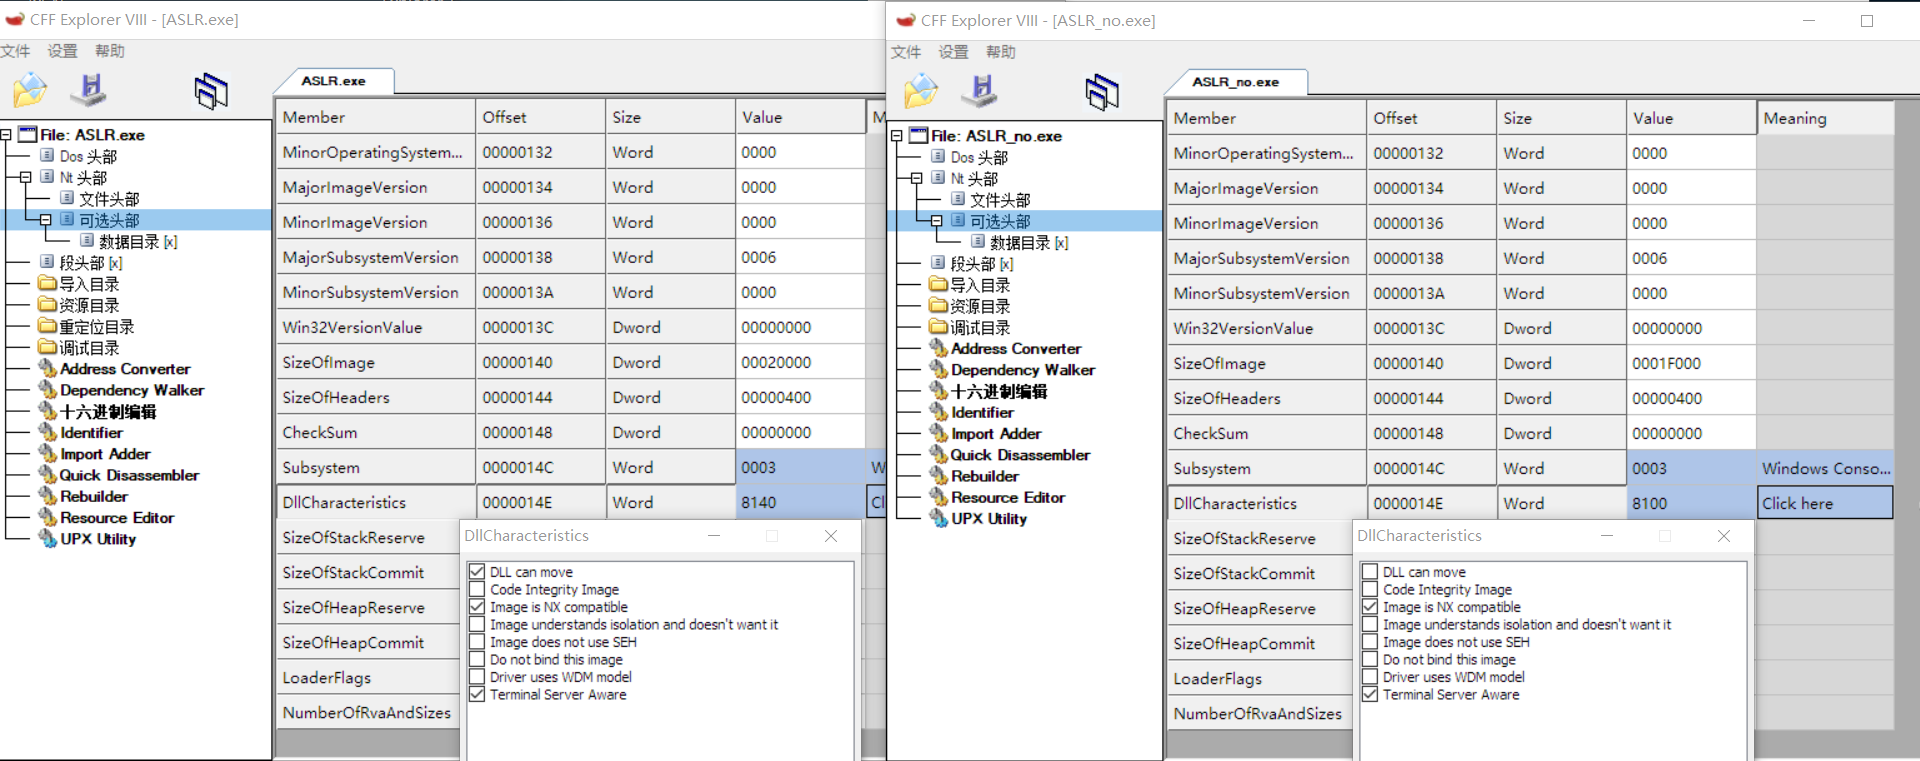Check 'Code Integrity Image' in ASLR.exe dialog
Viewport: 1920px width, 761px height.
coord(477,590)
